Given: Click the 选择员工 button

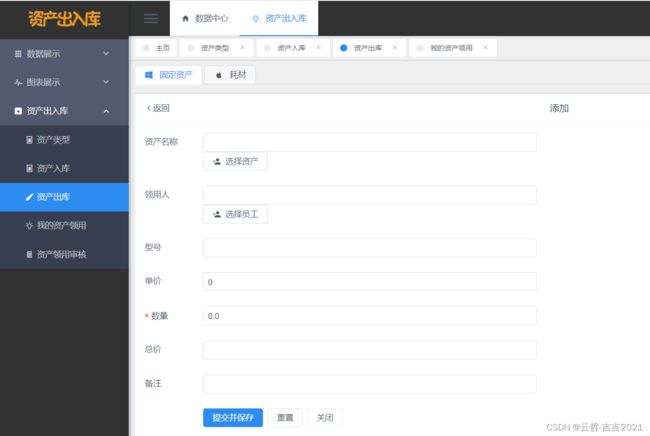Looking at the screenshot, I should coord(235,214).
